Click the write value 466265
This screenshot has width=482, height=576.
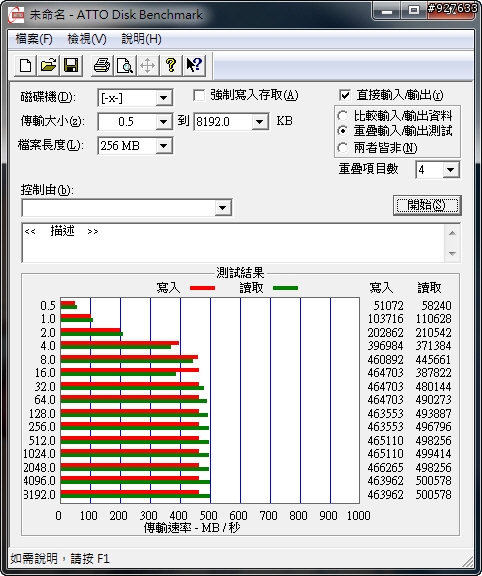[385, 468]
